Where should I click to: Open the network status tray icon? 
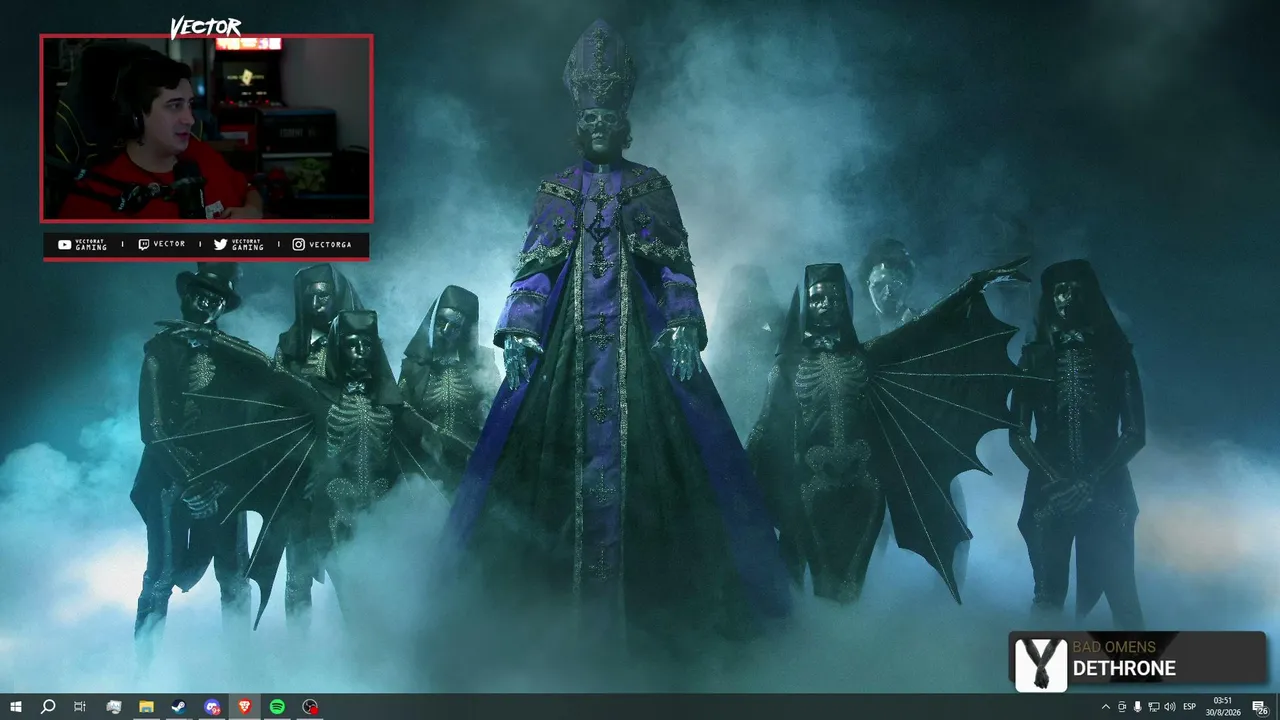(1153, 707)
